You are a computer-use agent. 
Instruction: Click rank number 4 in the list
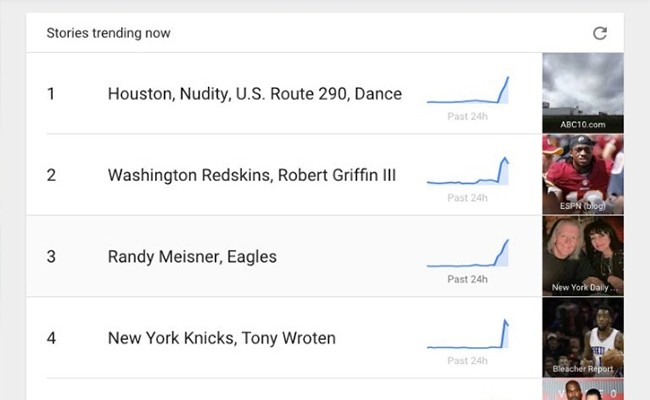click(51, 338)
